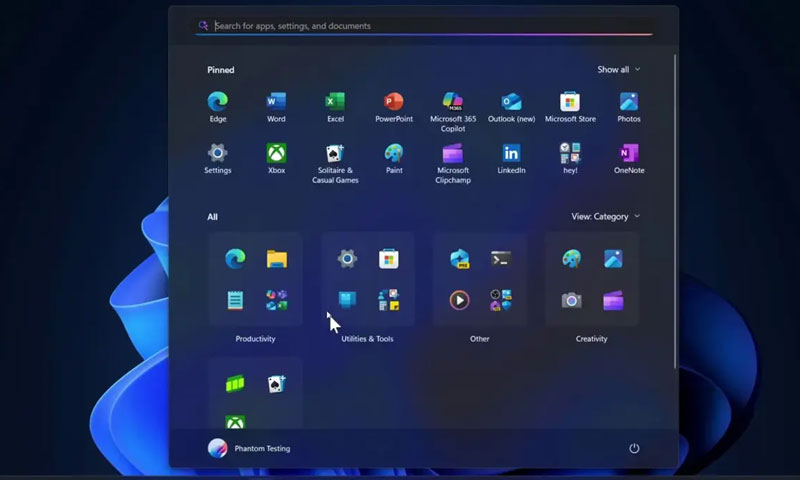
Task: Open Microsoft 365 Copilot app
Action: click(x=453, y=112)
